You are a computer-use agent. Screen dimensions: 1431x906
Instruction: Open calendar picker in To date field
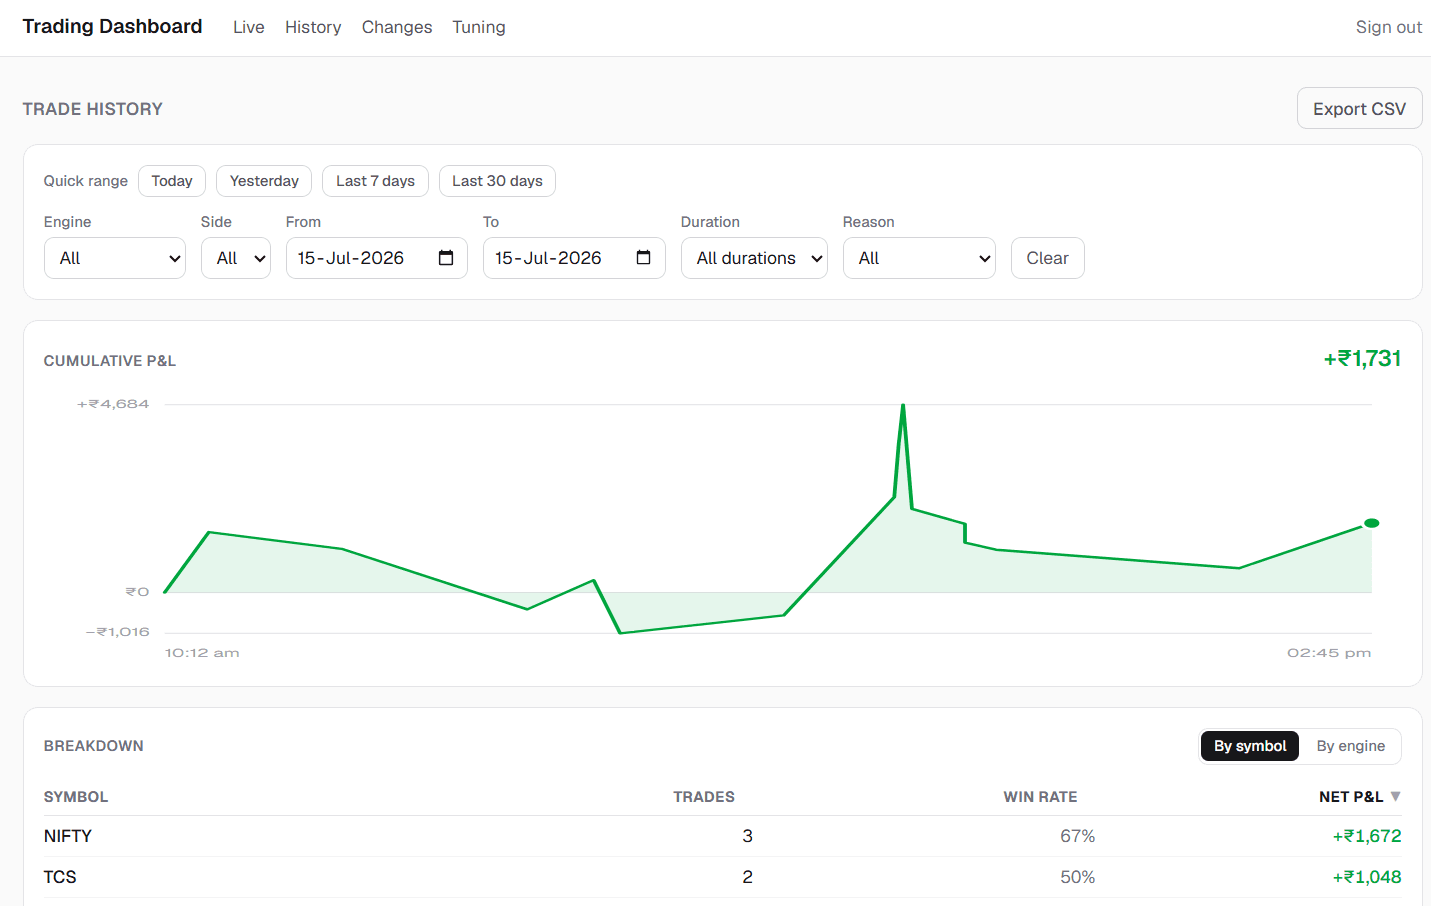pos(644,258)
